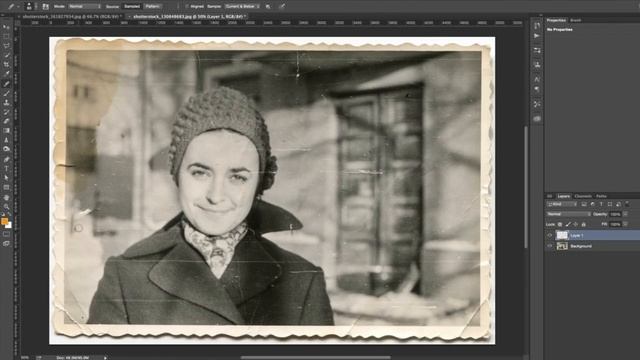Toggle lock image pixels brush icon
The width and height of the screenshot is (640, 360).
pos(568,224)
